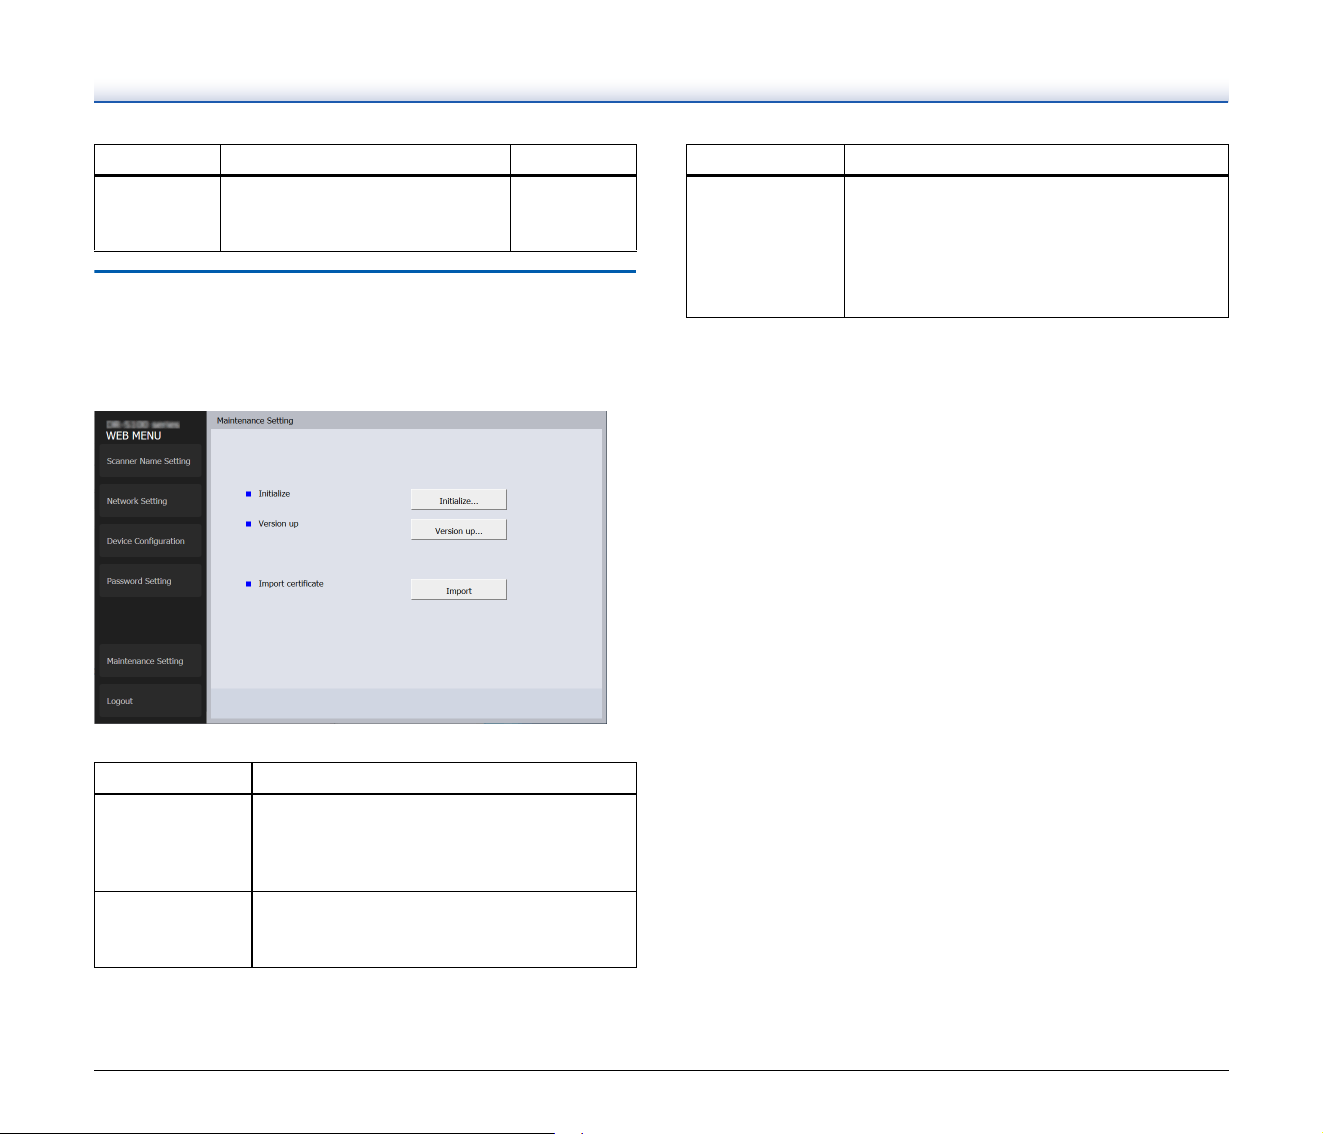The width and height of the screenshot is (1323, 1134).
Task: Click the 'Version up' label text
Action: tap(278, 524)
